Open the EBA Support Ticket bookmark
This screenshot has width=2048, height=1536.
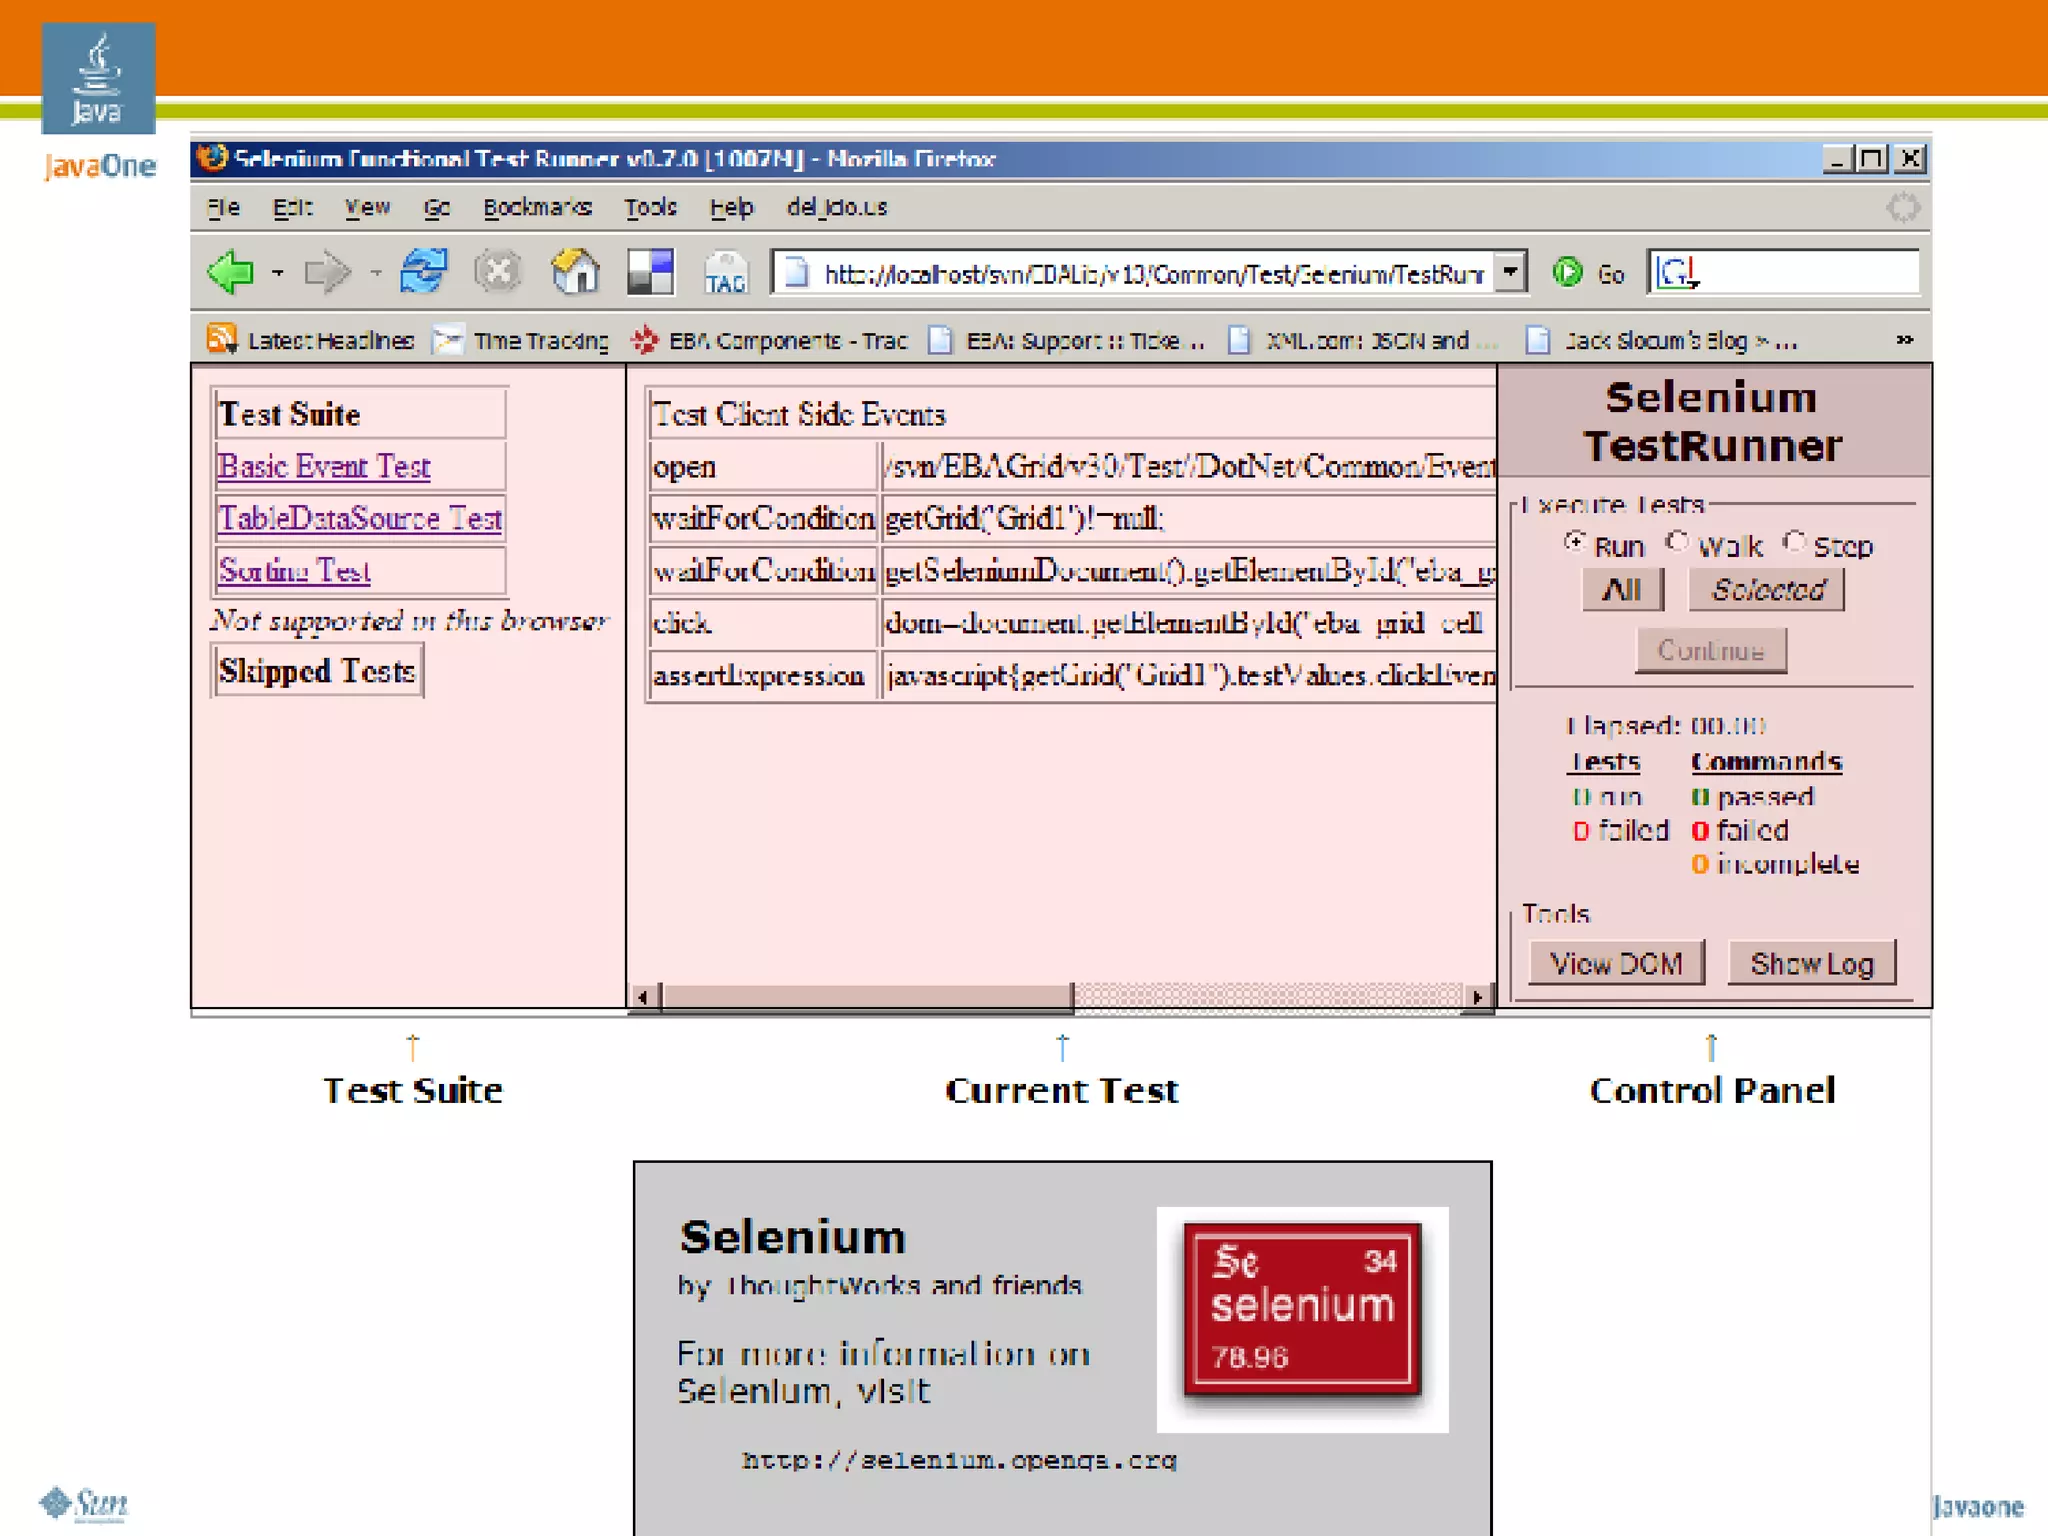pyautogui.click(x=1067, y=341)
